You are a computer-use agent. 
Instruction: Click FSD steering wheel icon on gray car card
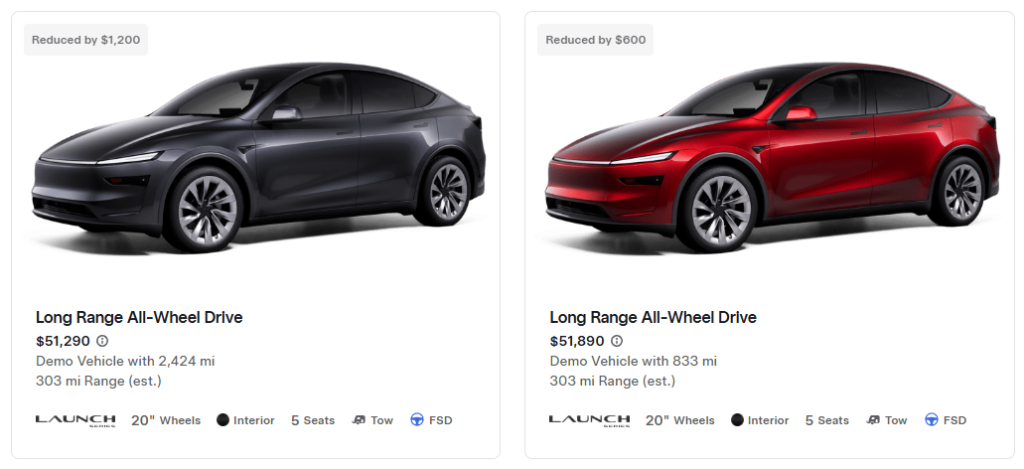[417, 420]
